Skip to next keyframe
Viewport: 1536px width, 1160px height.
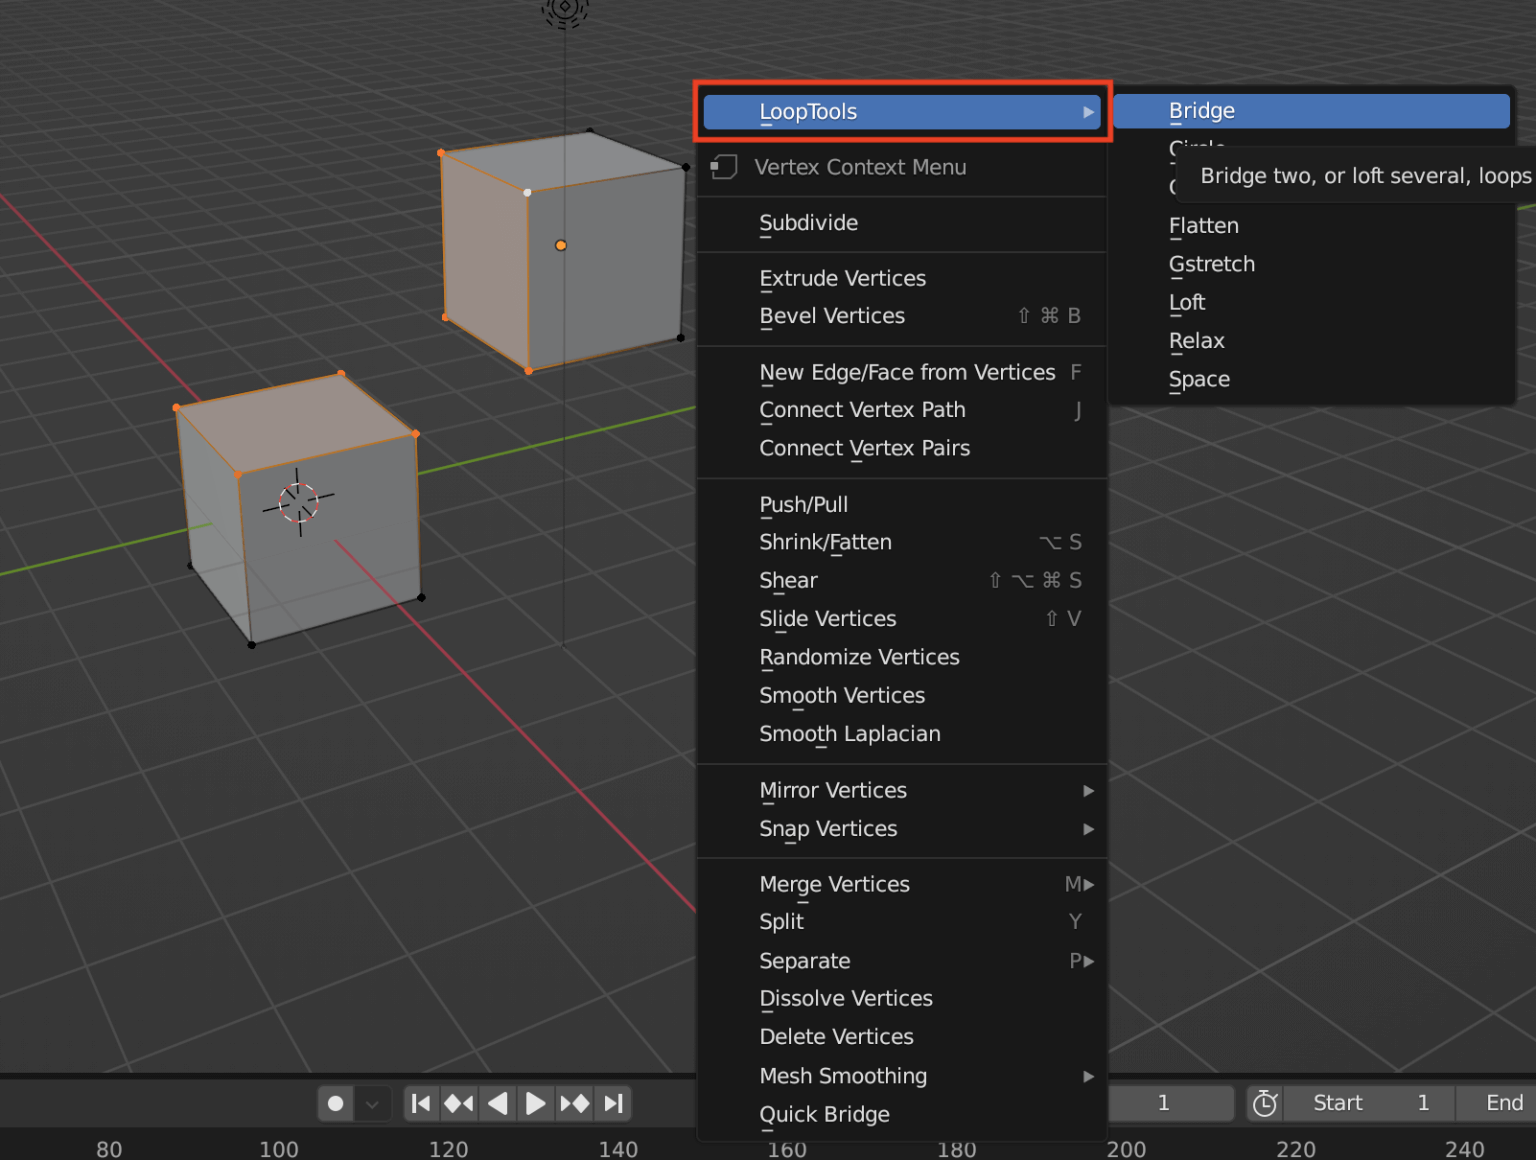pyautogui.click(x=575, y=1103)
